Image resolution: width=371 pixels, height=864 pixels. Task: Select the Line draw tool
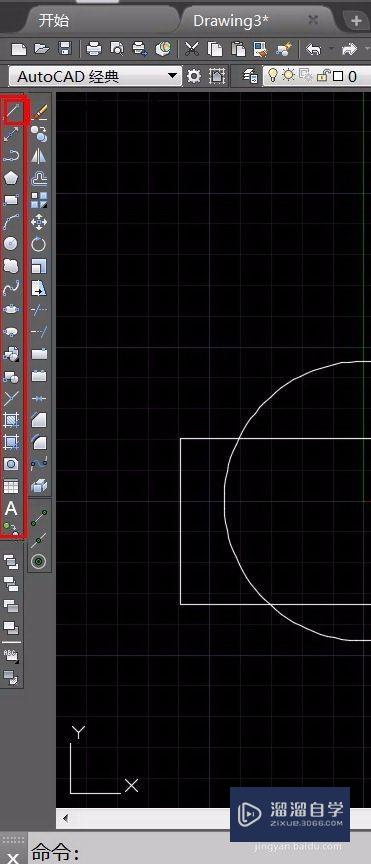(12, 112)
